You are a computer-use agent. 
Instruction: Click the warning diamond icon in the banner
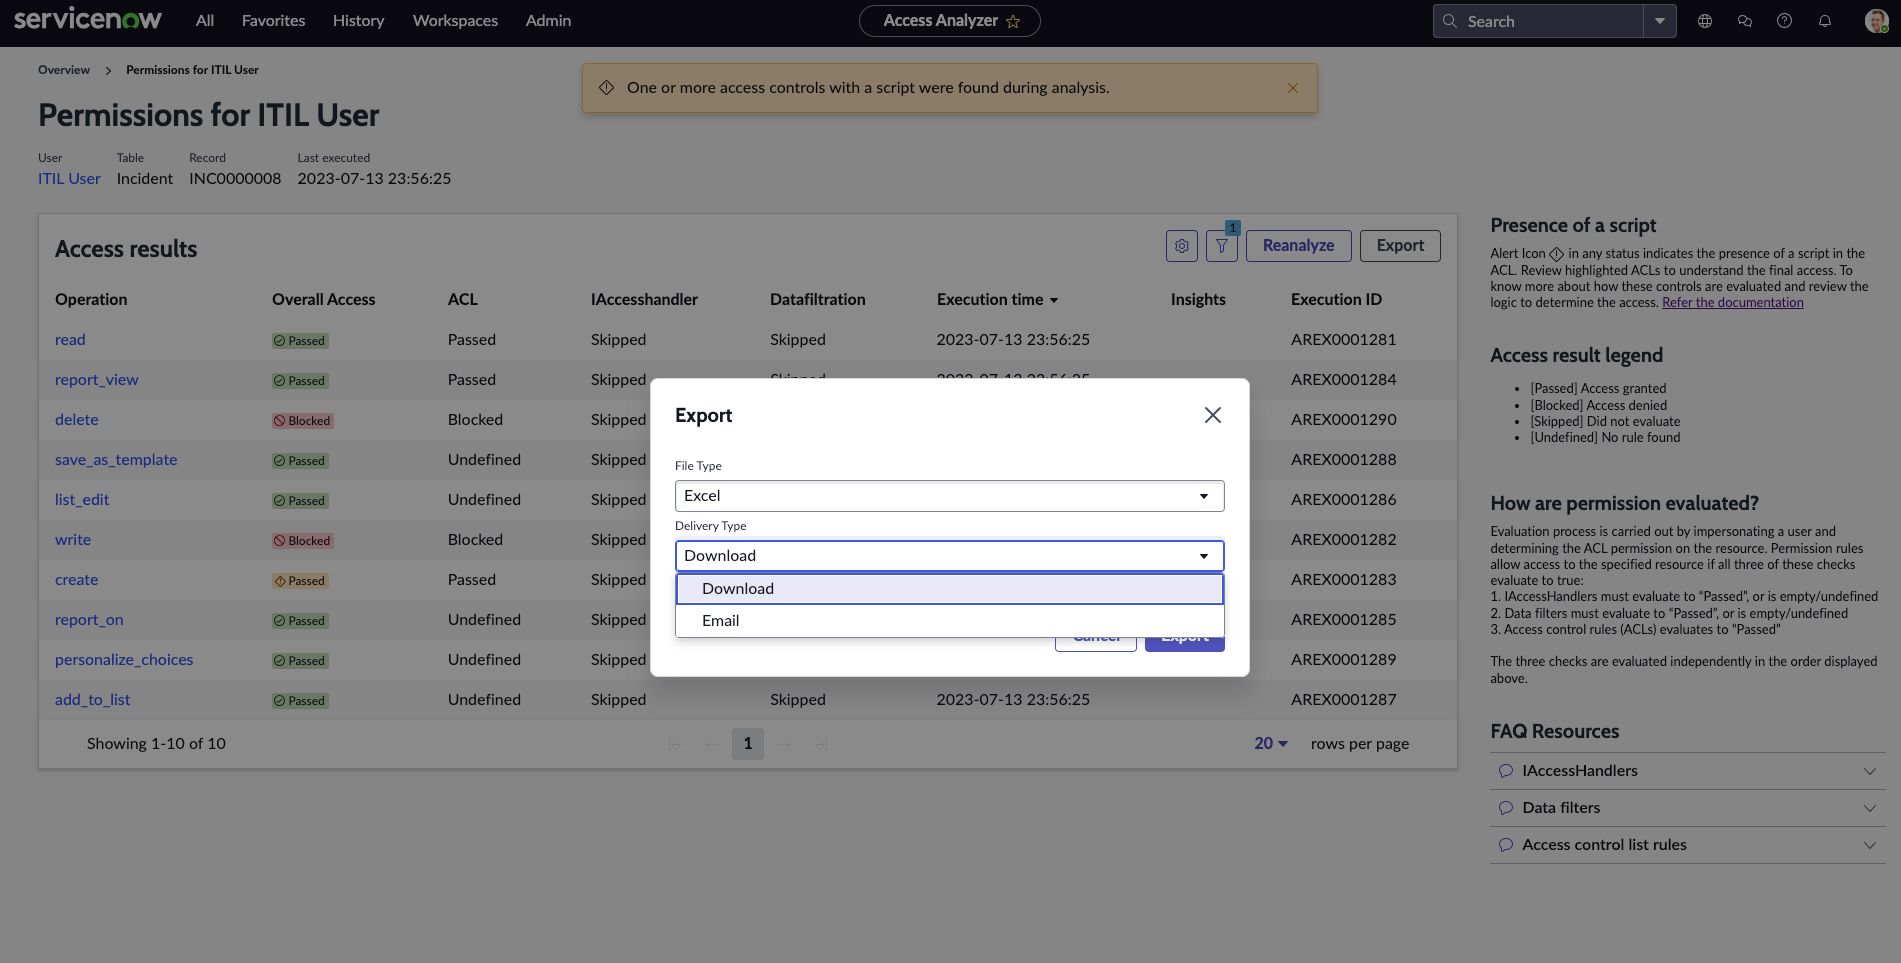tap(606, 88)
